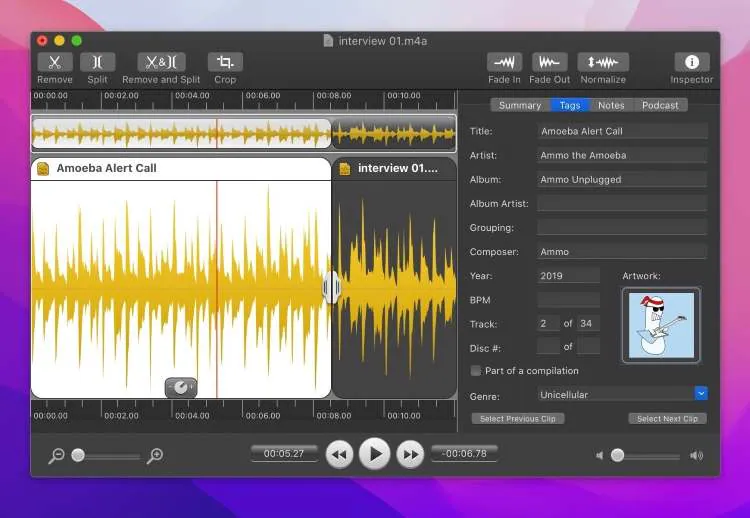Start playback with the Play button

[375, 454]
